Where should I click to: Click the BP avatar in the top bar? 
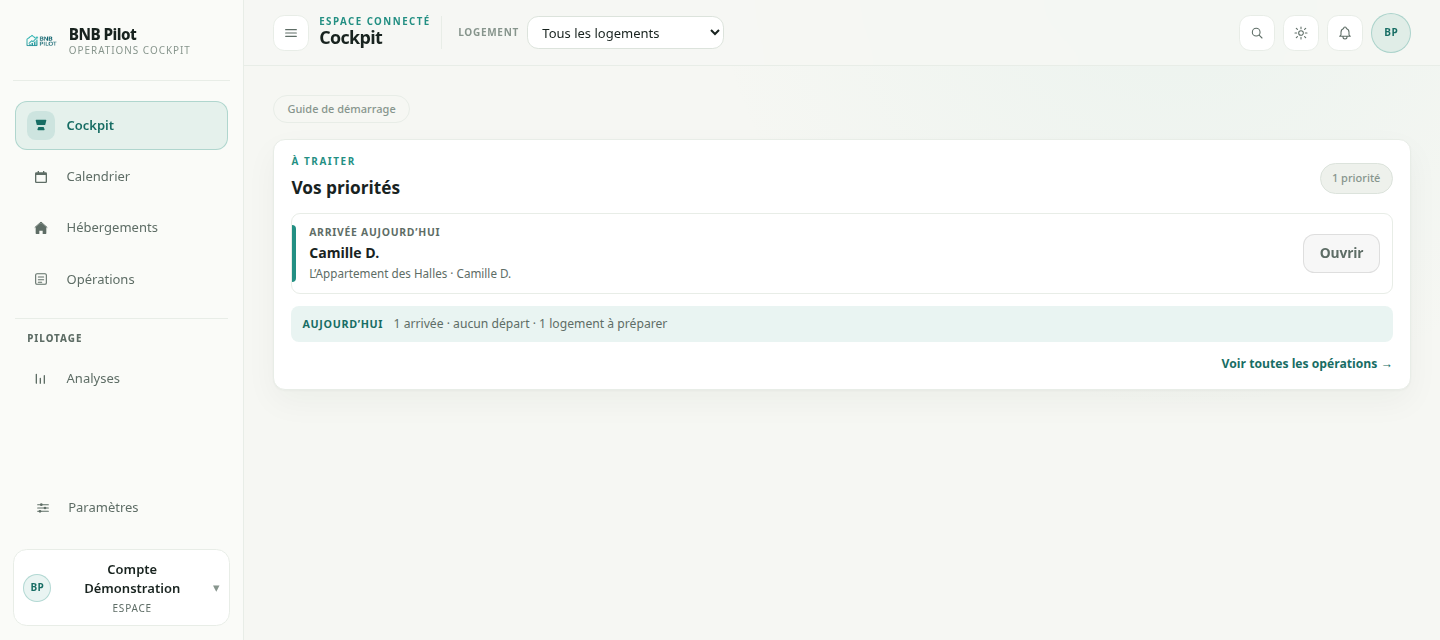(x=1391, y=33)
